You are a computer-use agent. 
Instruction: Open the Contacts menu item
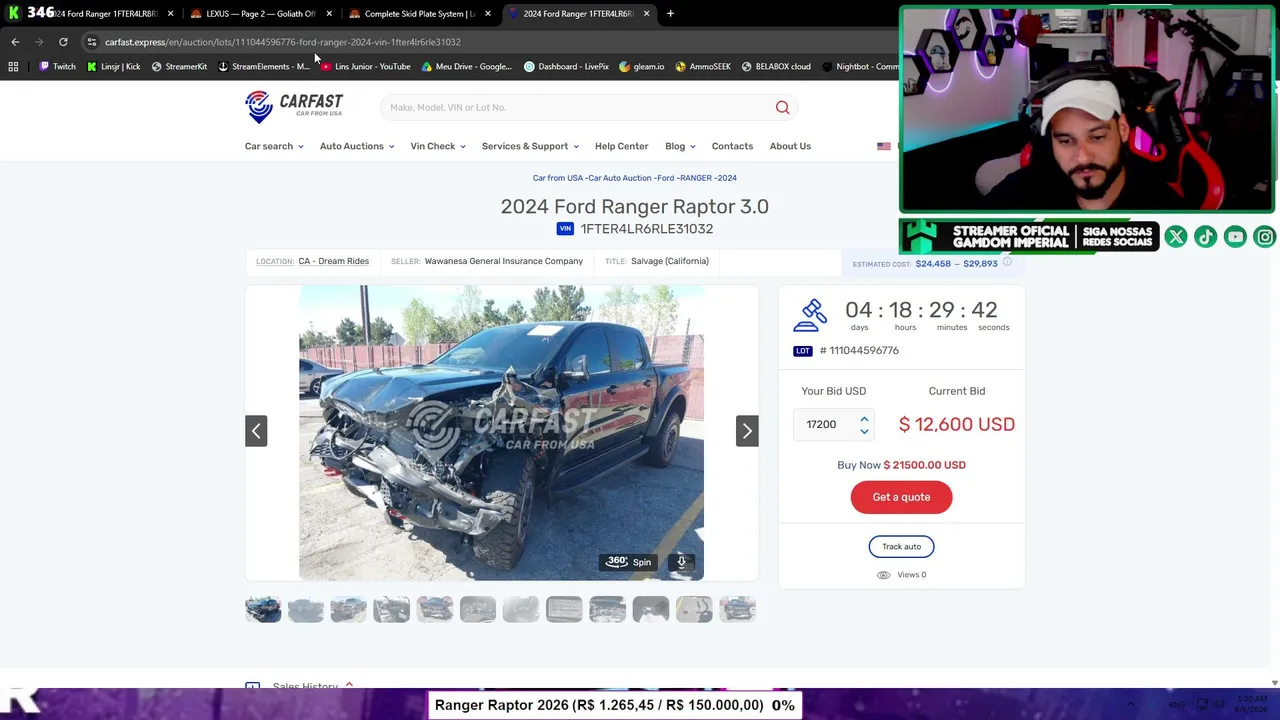tap(732, 146)
